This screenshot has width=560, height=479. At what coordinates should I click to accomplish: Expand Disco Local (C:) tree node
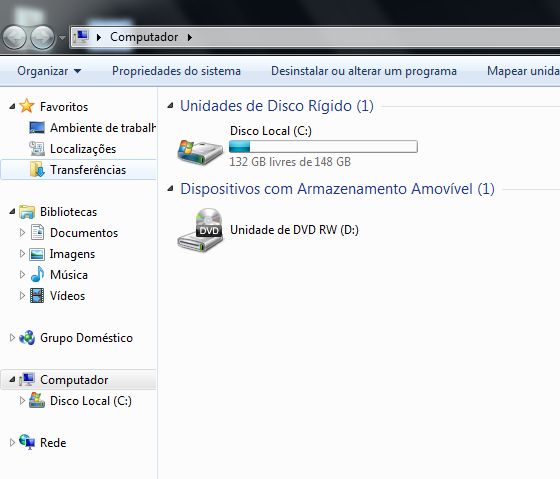(22, 401)
